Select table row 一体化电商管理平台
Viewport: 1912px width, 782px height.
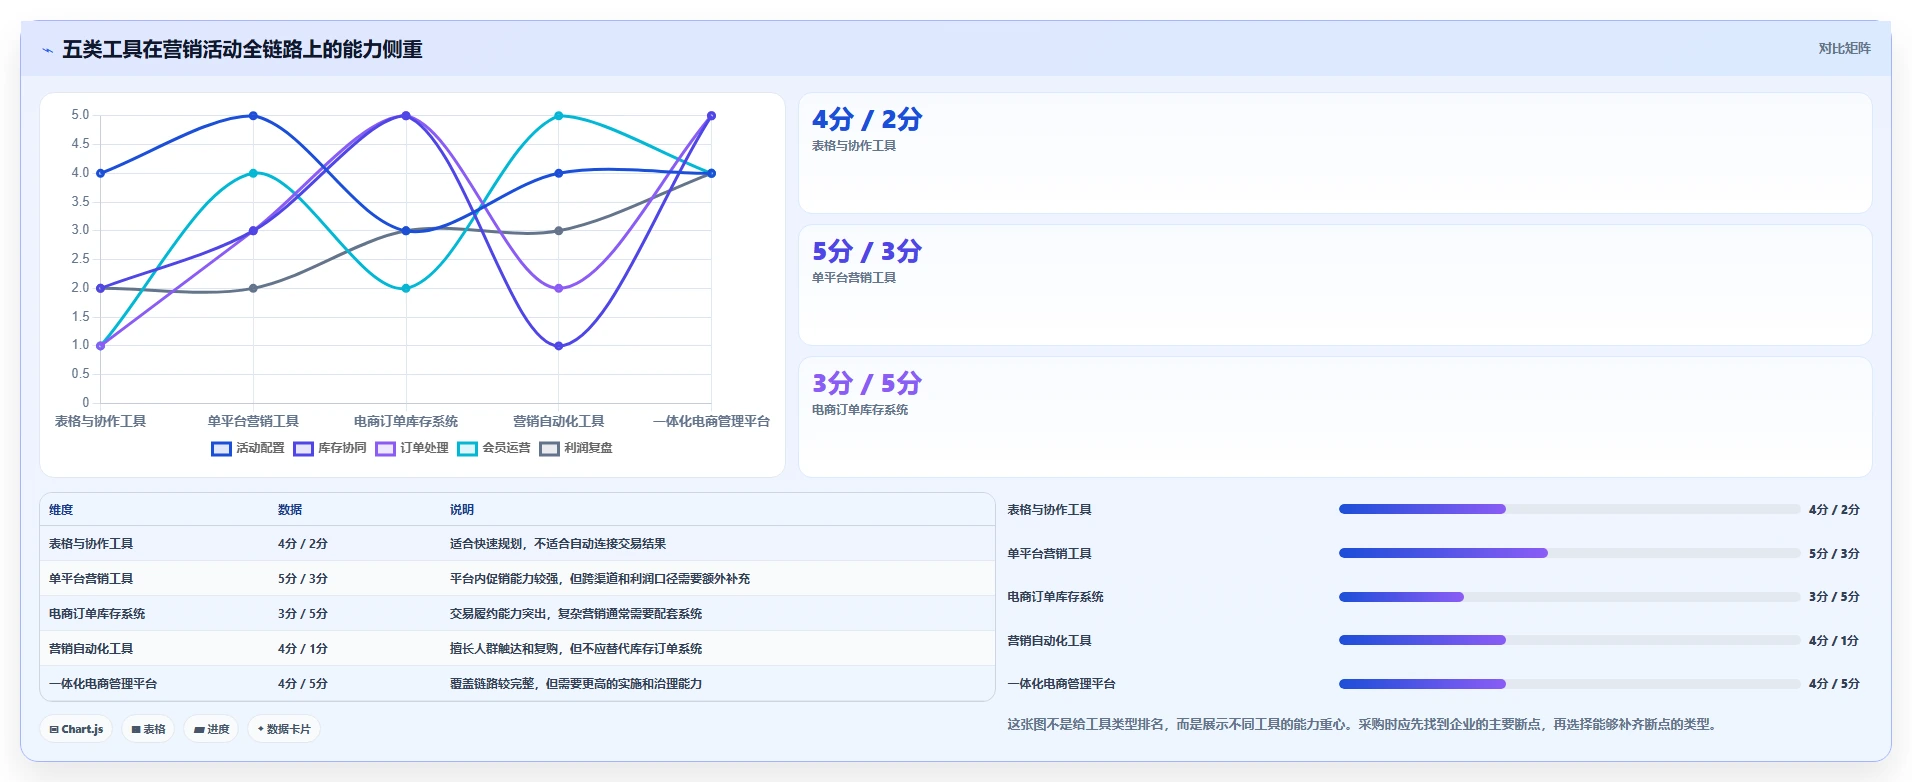[x=517, y=683]
